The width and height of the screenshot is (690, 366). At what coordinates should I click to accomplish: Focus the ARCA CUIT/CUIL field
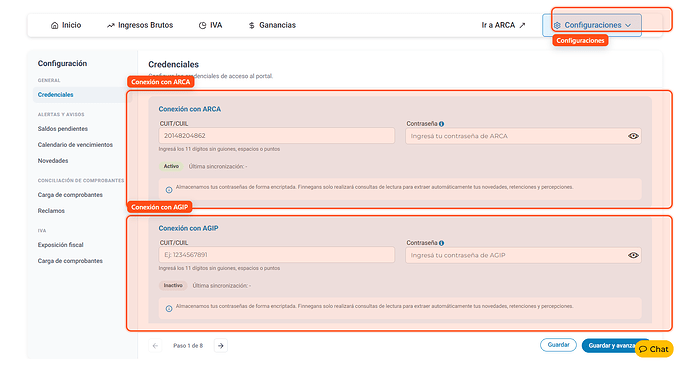point(277,135)
